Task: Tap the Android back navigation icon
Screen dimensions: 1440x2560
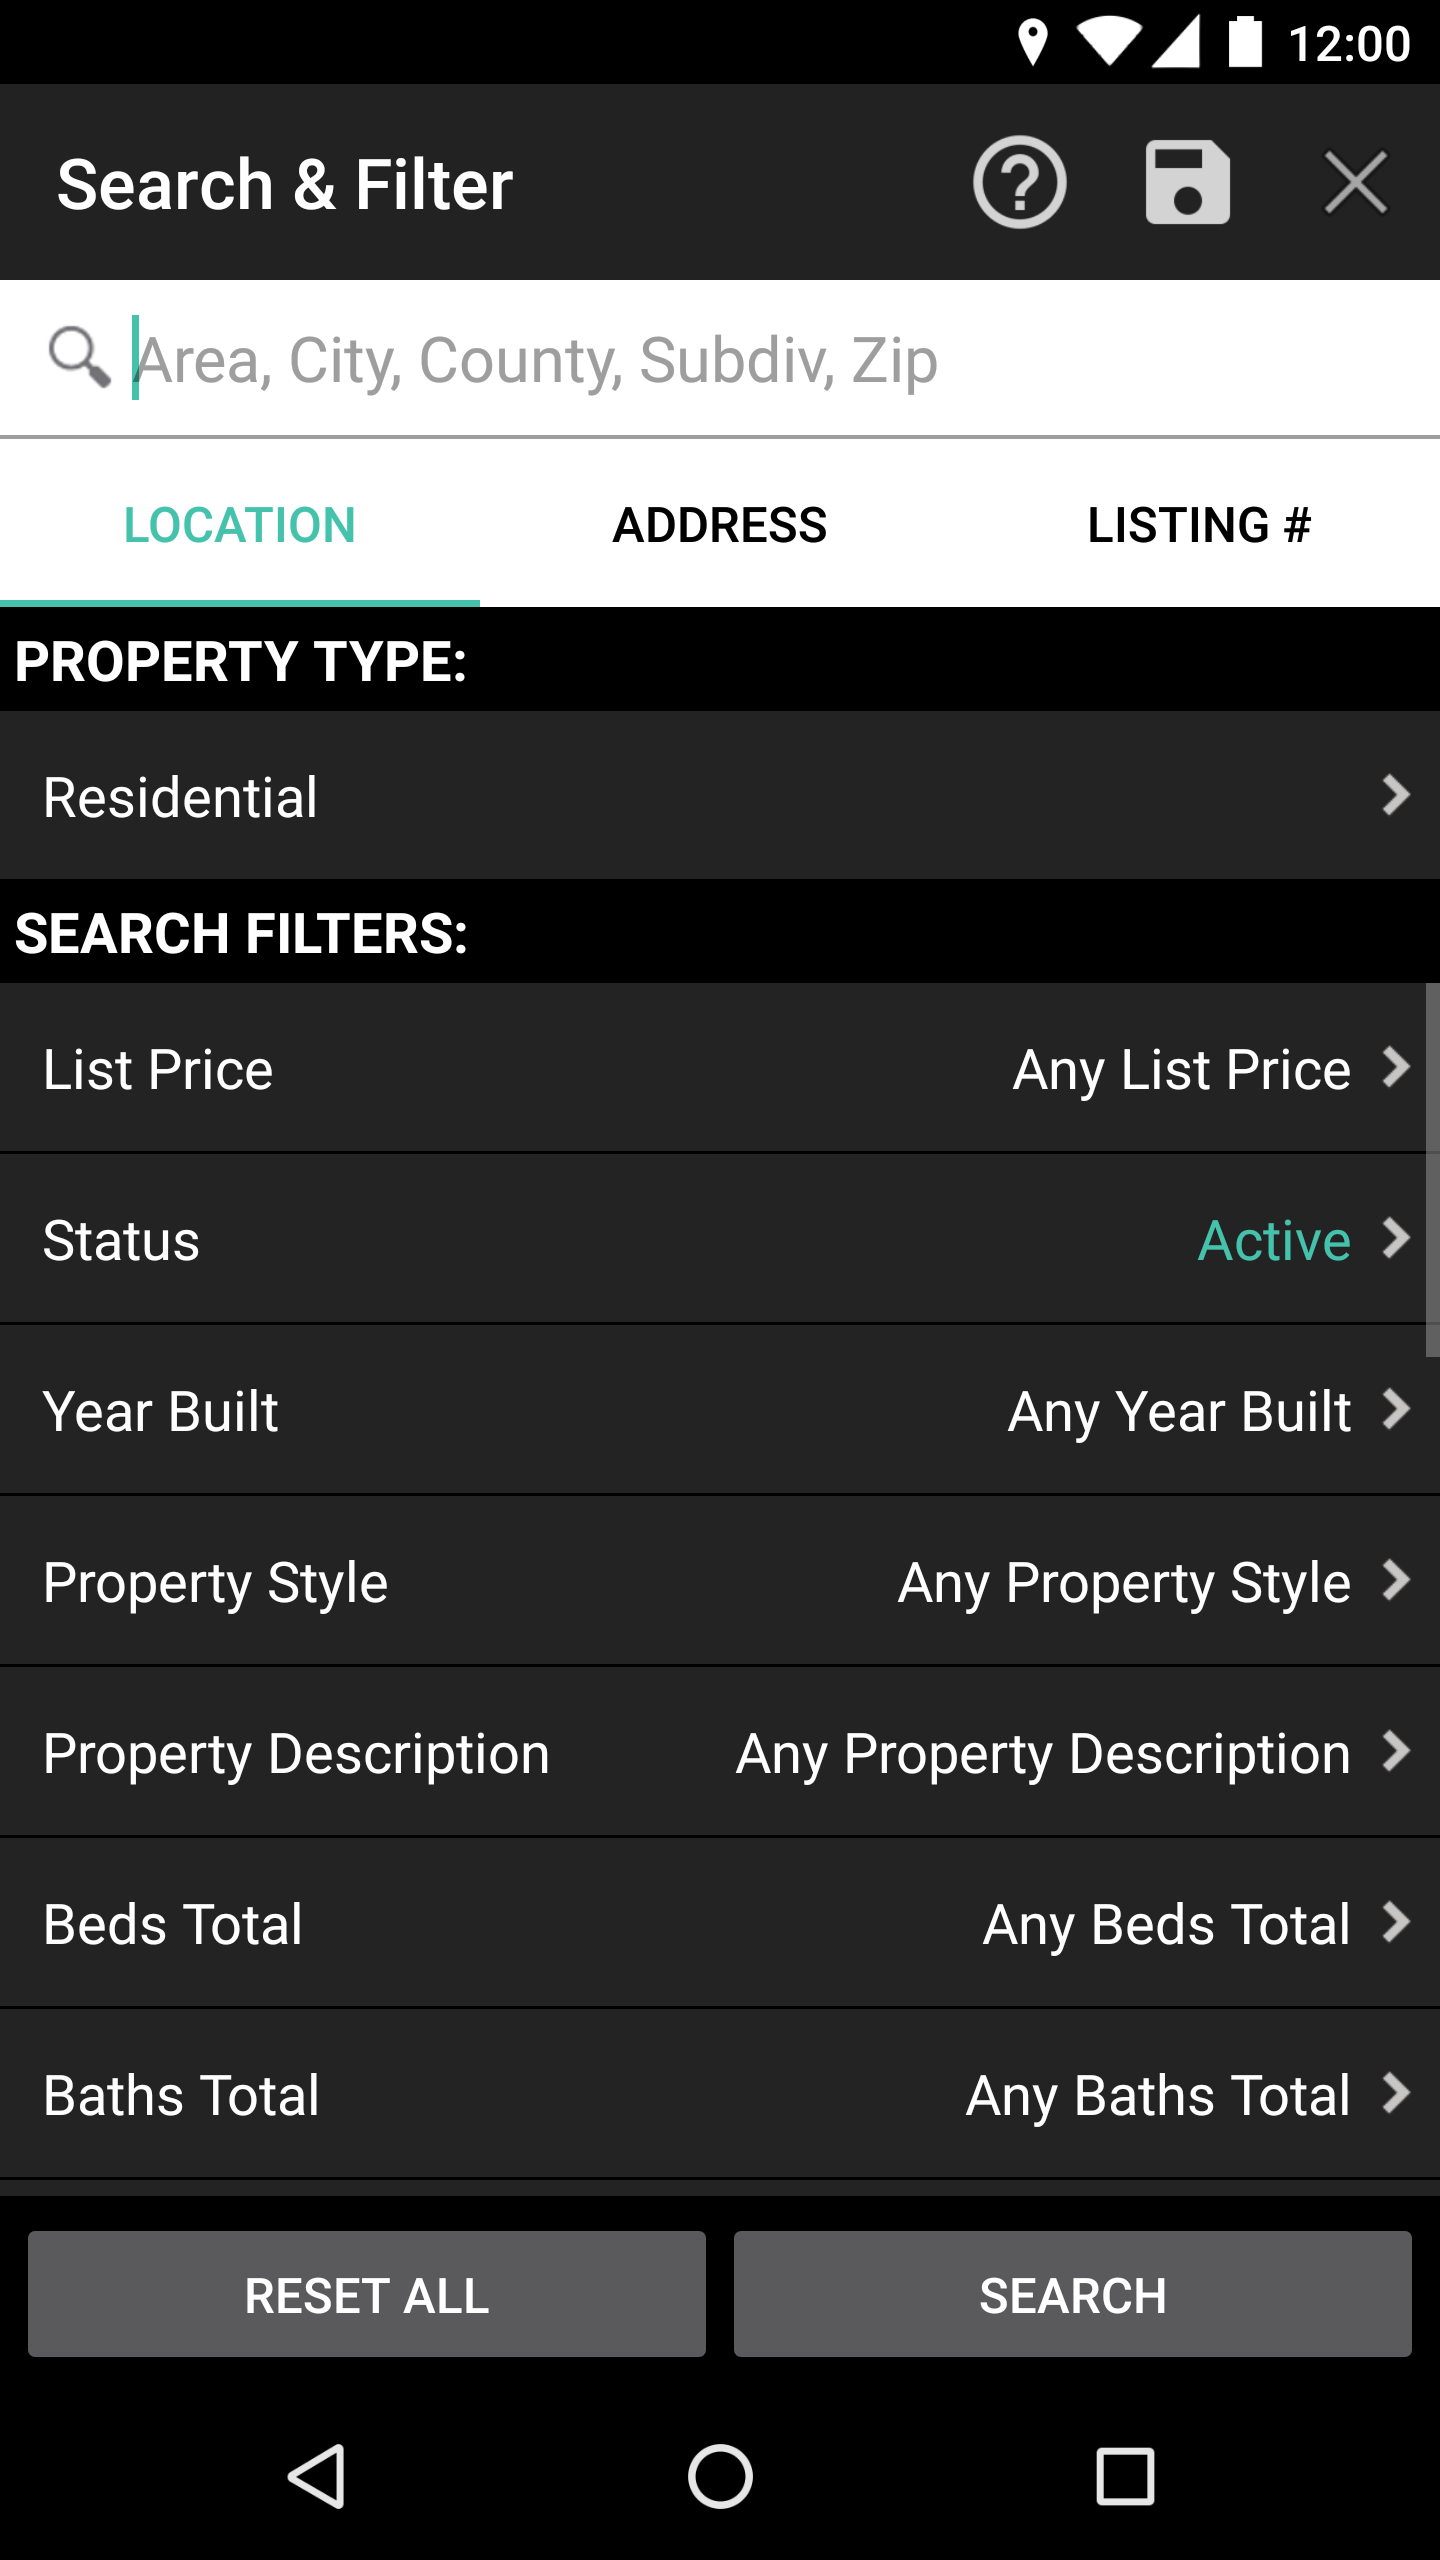Action: [318, 2476]
